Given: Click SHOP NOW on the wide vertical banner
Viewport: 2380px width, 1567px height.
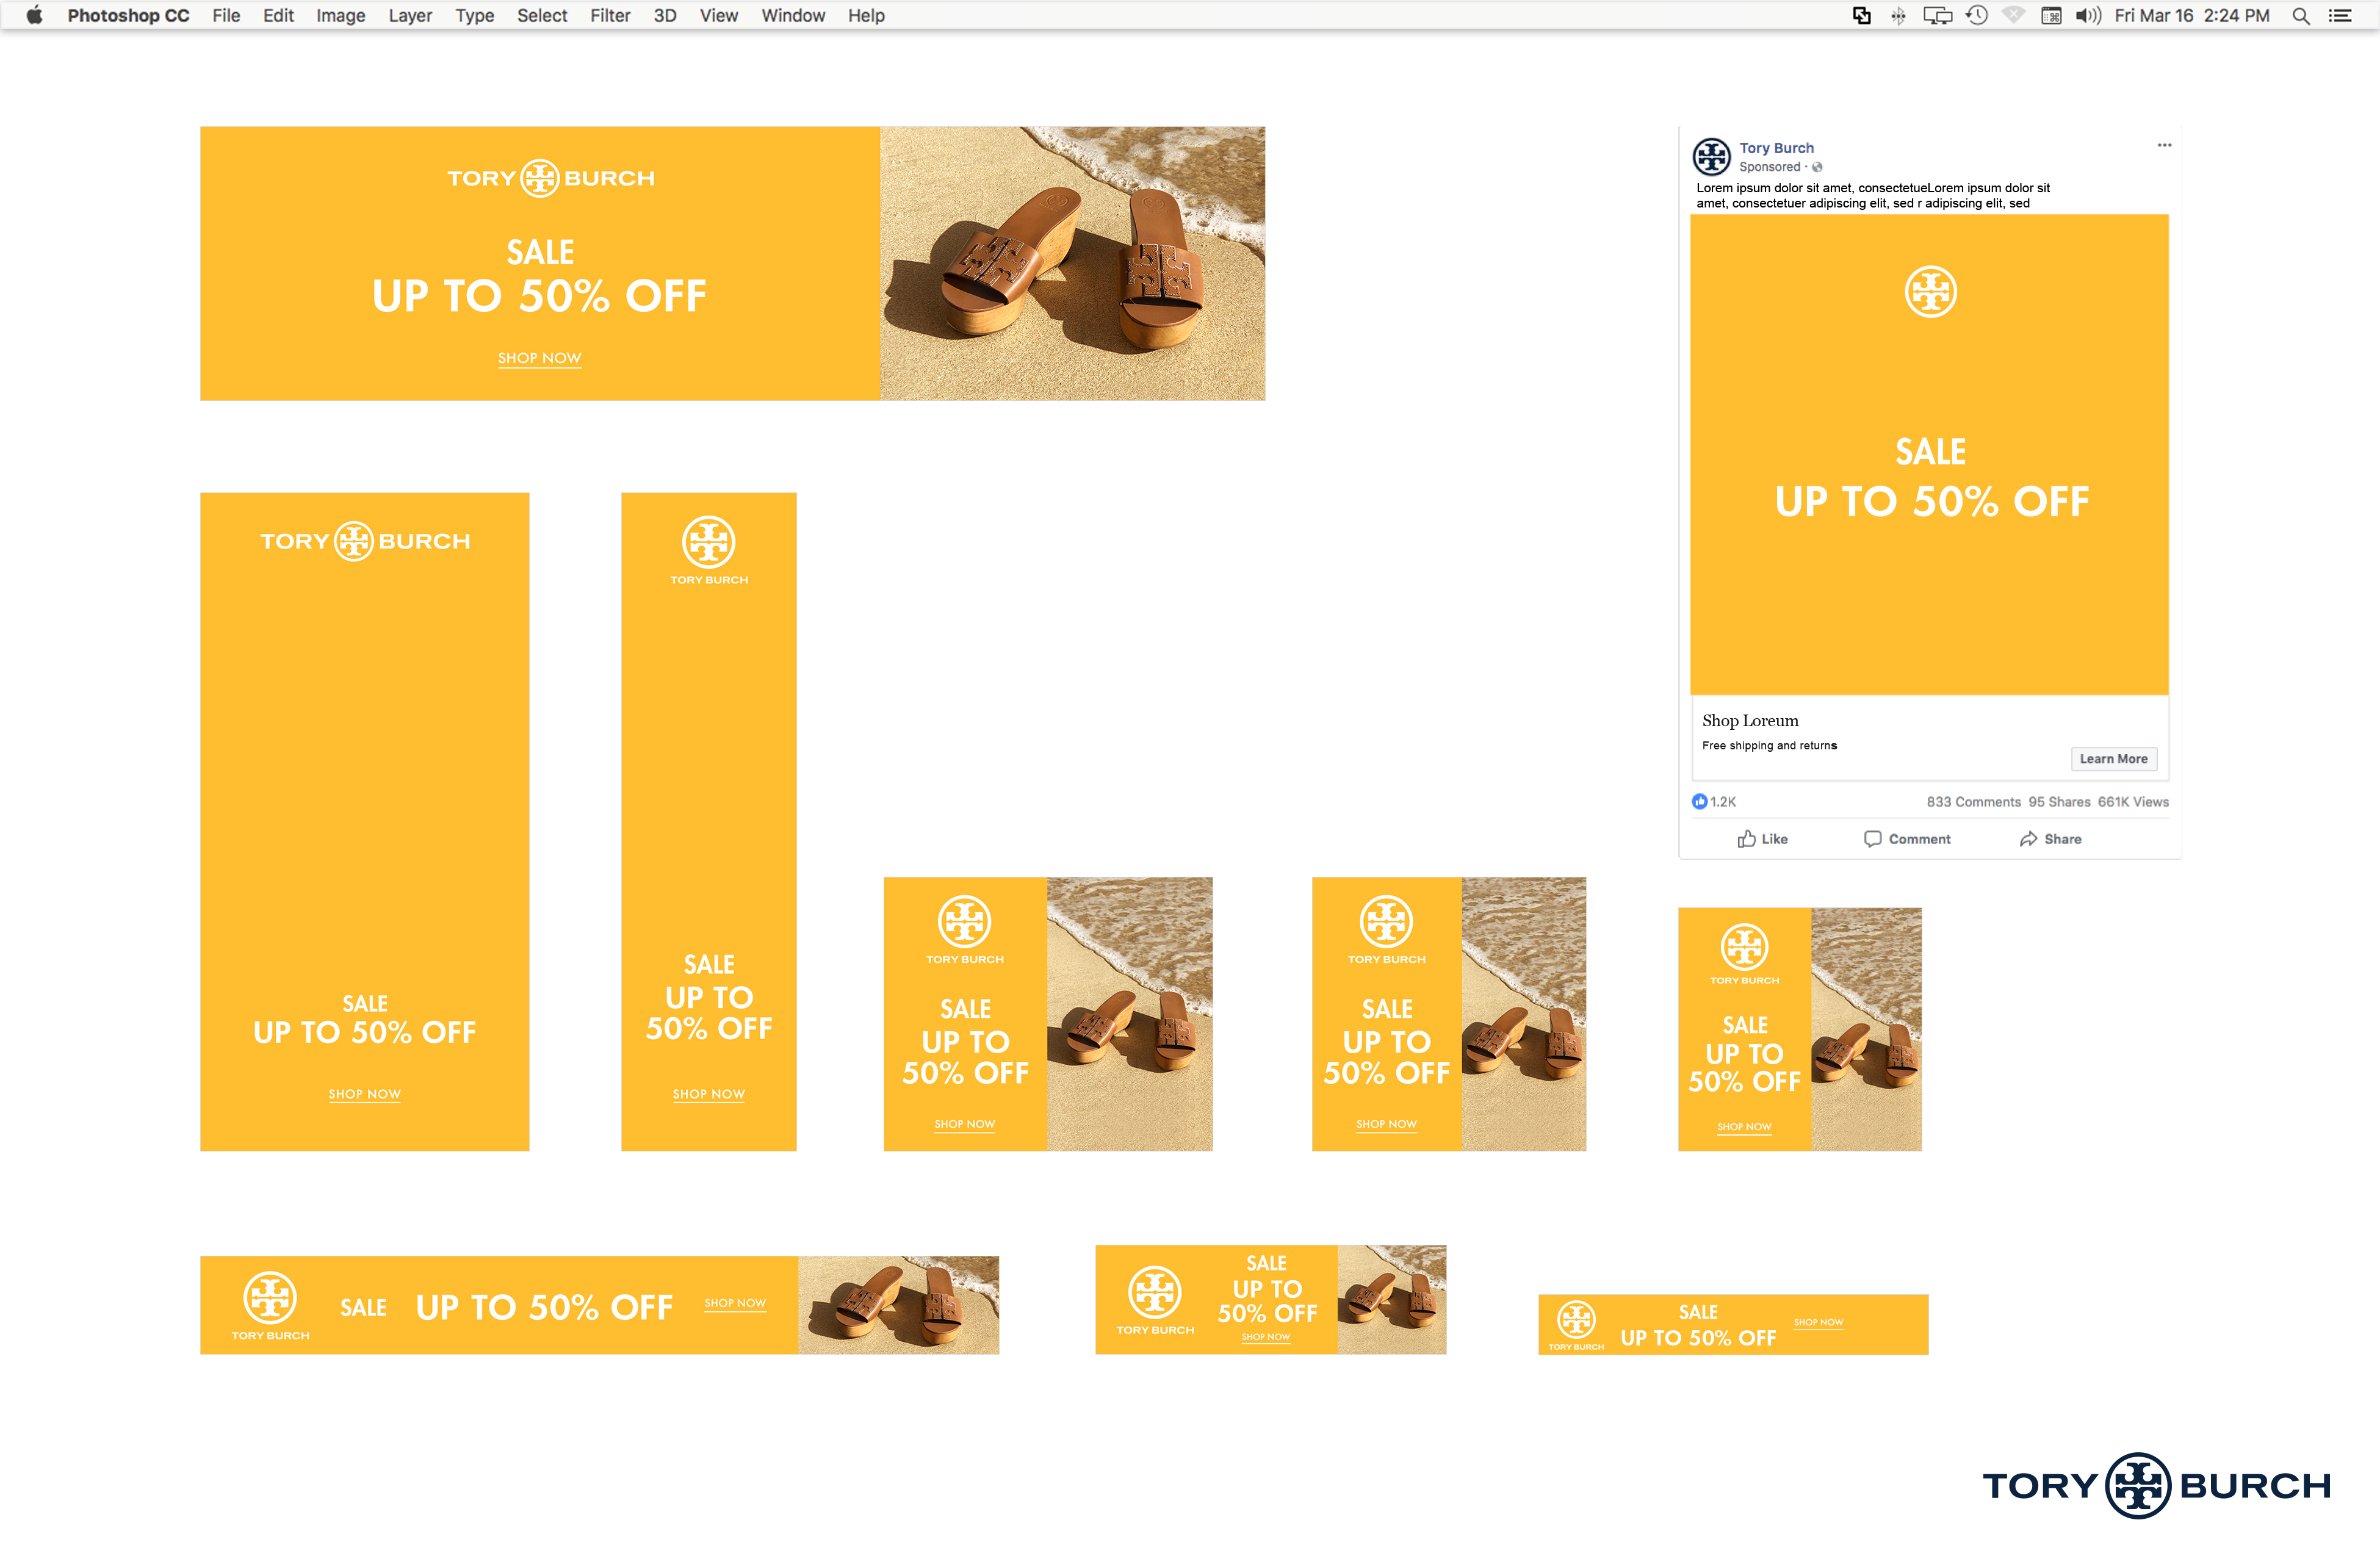Looking at the screenshot, I should tap(364, 1094).
